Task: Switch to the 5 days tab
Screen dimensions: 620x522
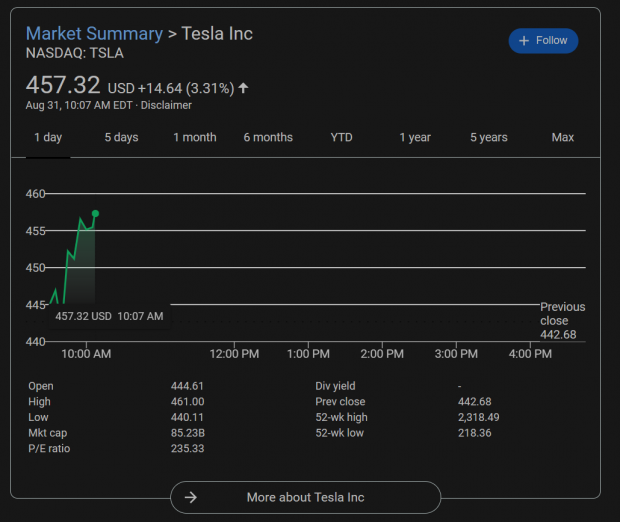Action: click(x=121, y=137)
